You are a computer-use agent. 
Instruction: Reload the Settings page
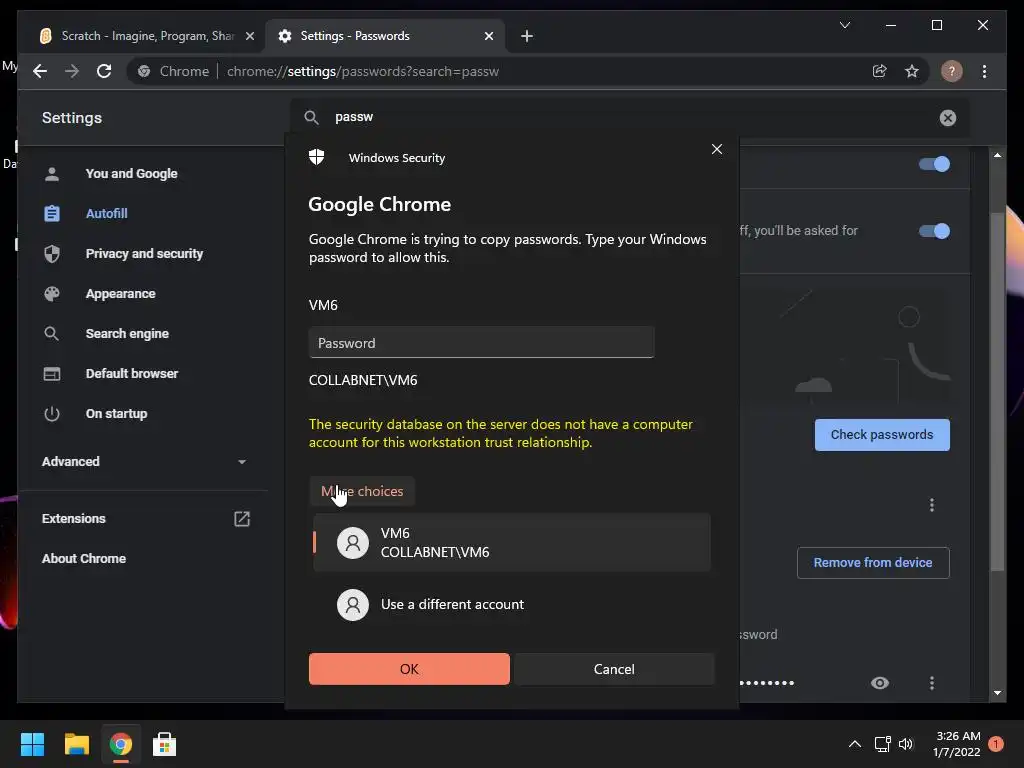tap(104, 71)
